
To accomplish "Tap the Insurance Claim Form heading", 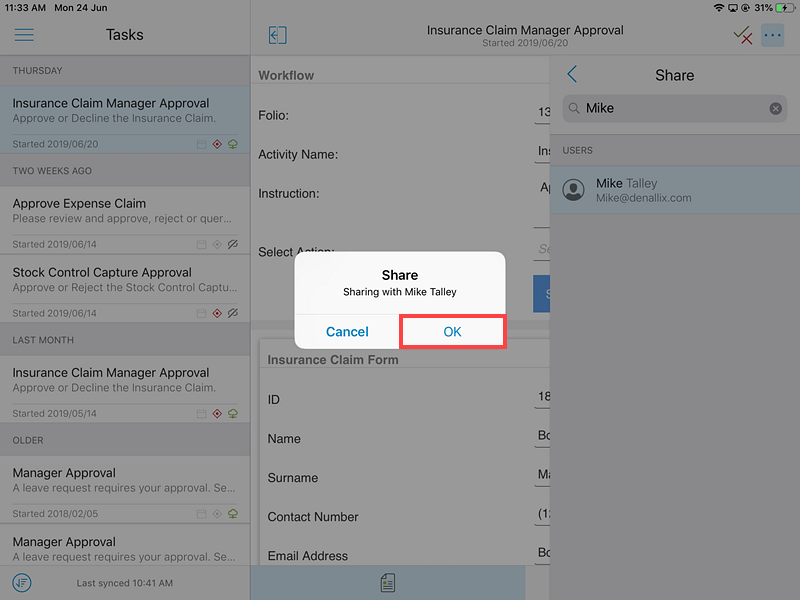I will (x=333, y=360).
